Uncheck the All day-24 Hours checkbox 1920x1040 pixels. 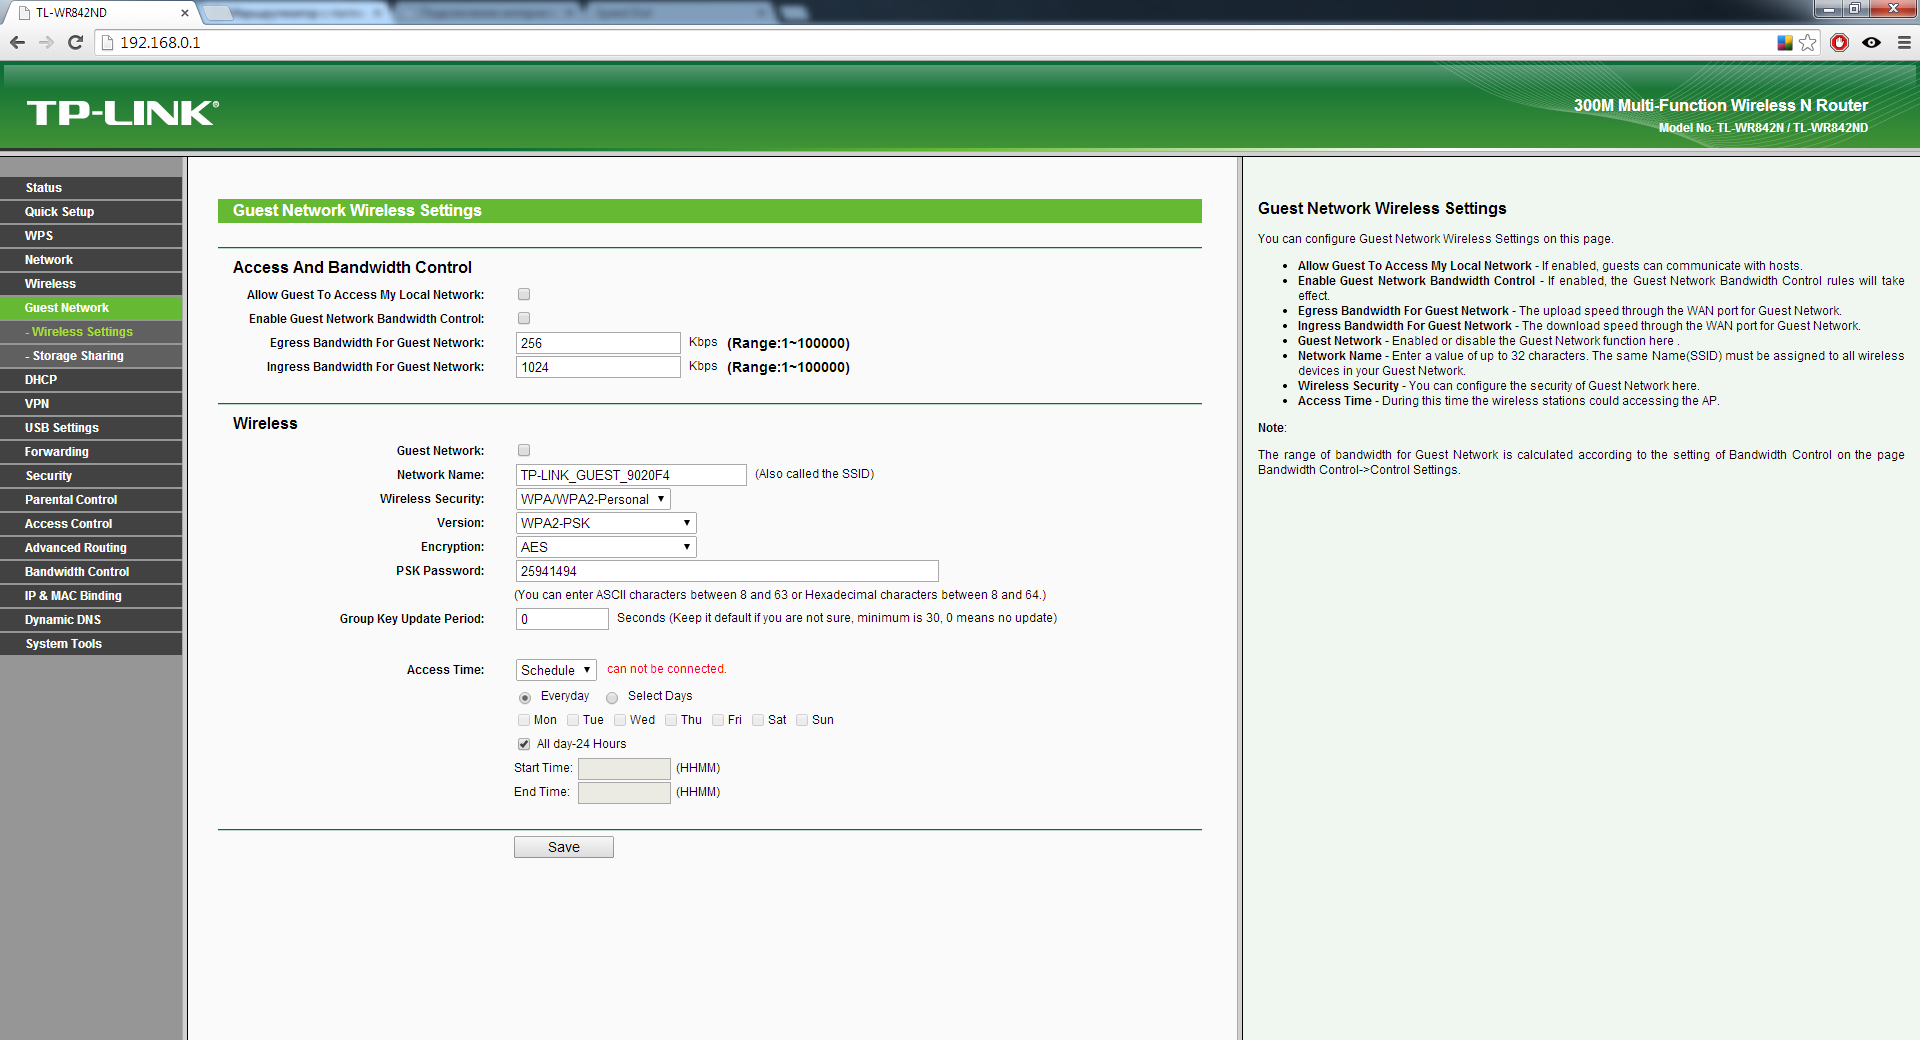524,744
